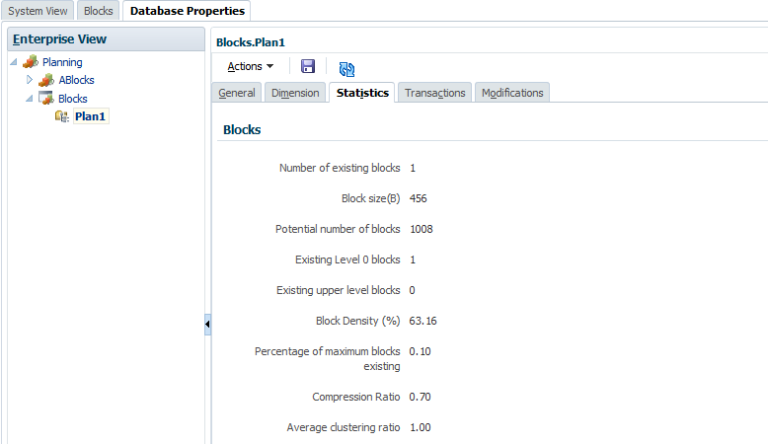The width and height of the screenshot is (768, 444).
Task: Click 'Number of existing blocks' label
Action: pyautogui.click(x=339, y=168)
